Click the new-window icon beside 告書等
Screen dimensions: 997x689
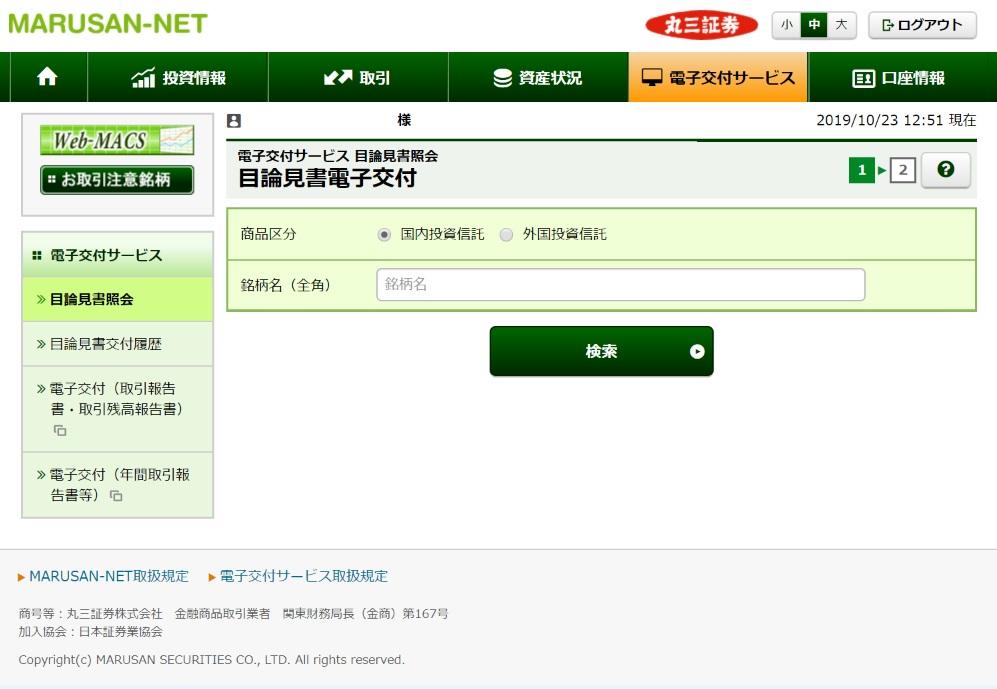coord(116,495)
